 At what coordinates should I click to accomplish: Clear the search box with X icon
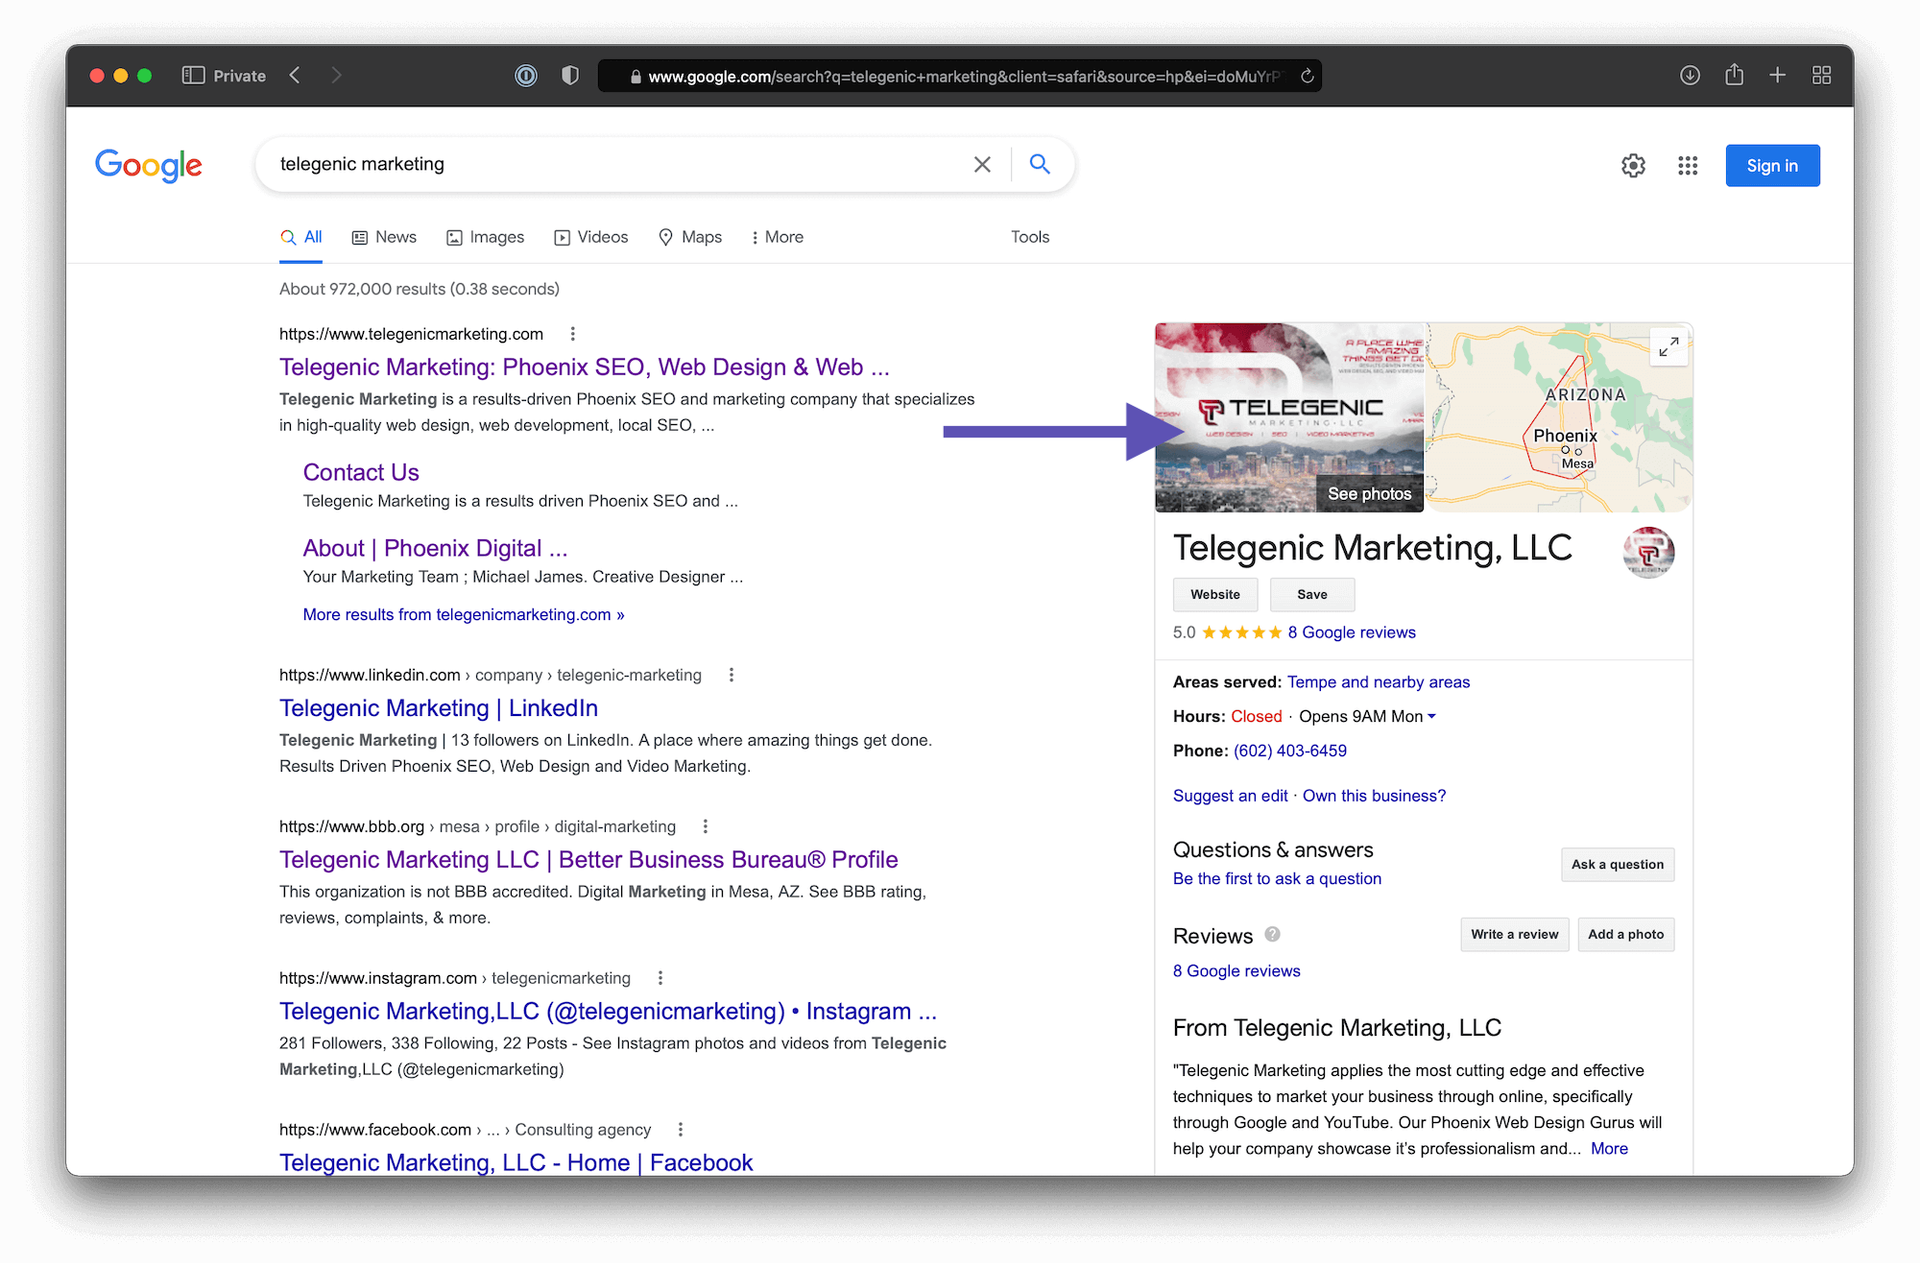(982, 164)
